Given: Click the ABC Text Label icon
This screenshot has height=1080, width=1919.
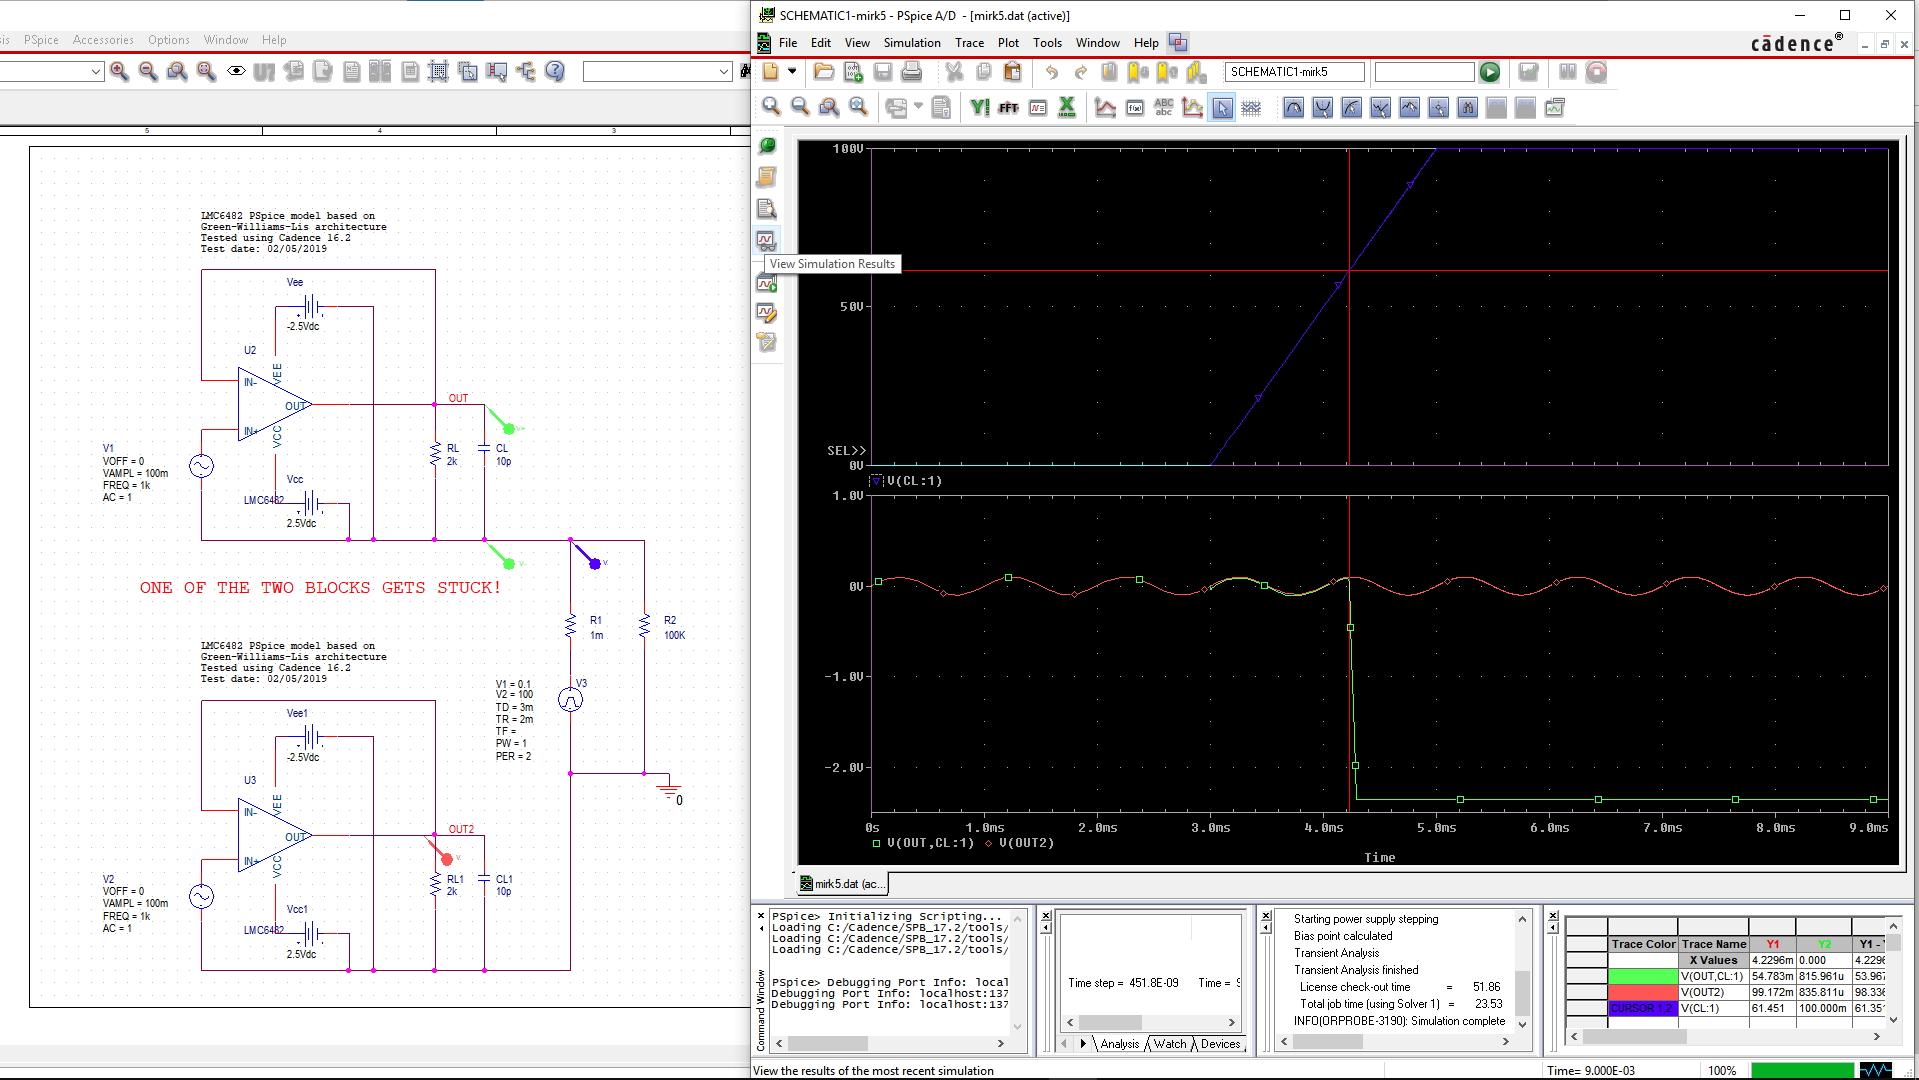Looking at the screenshot, I should click(1163, 107).
